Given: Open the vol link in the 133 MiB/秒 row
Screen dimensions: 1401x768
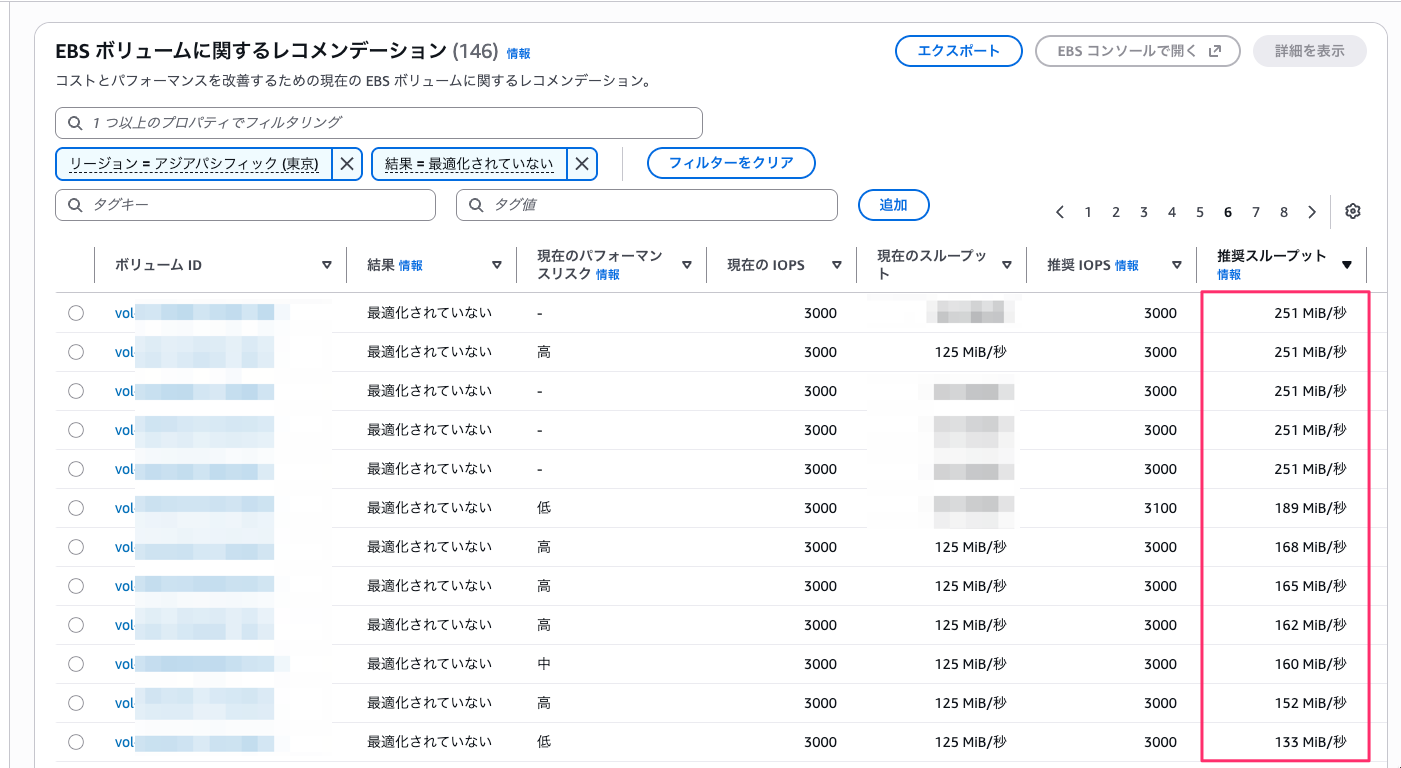Looking at the screenshot, I should click(x=124, y=742).
